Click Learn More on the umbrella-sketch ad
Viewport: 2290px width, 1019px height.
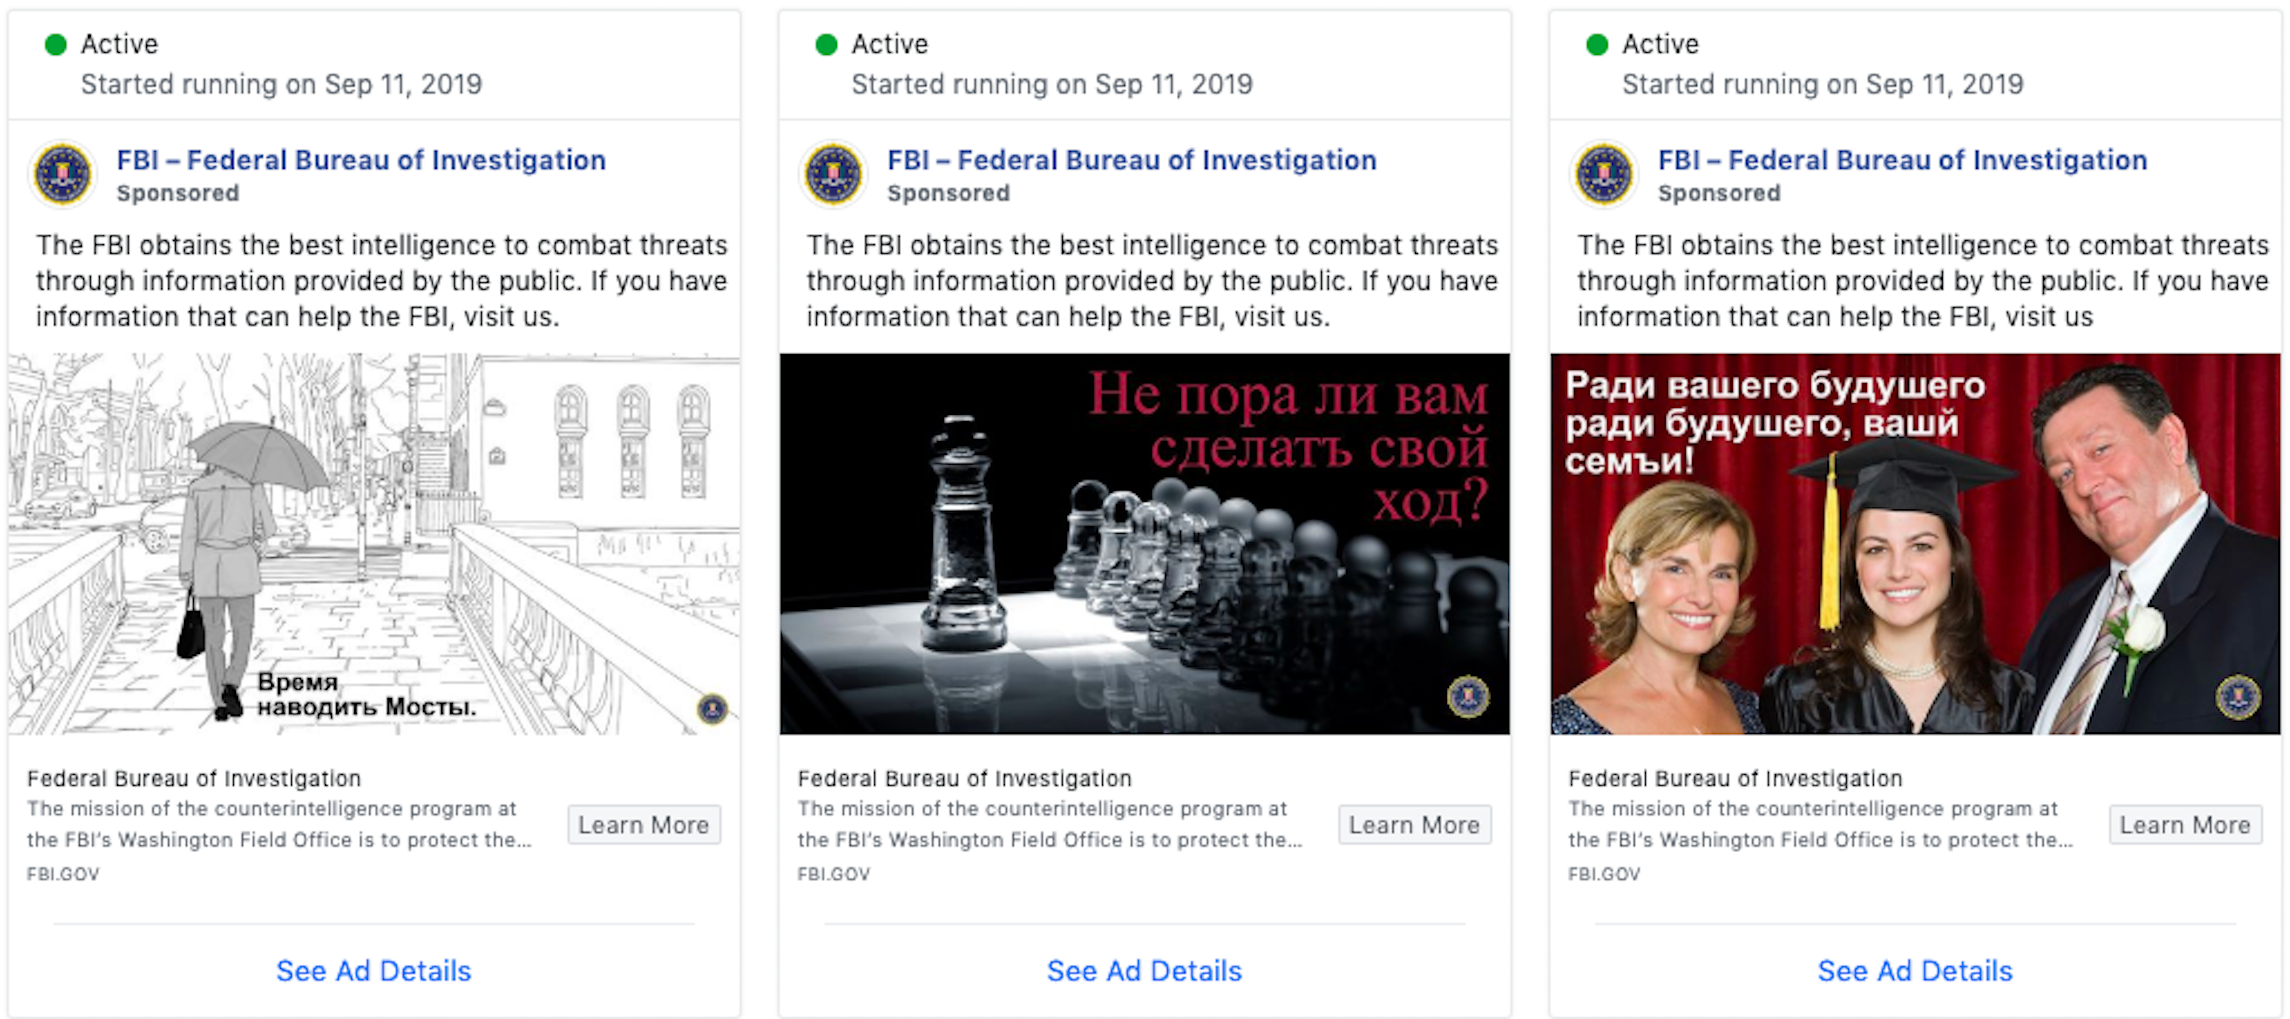643,824
